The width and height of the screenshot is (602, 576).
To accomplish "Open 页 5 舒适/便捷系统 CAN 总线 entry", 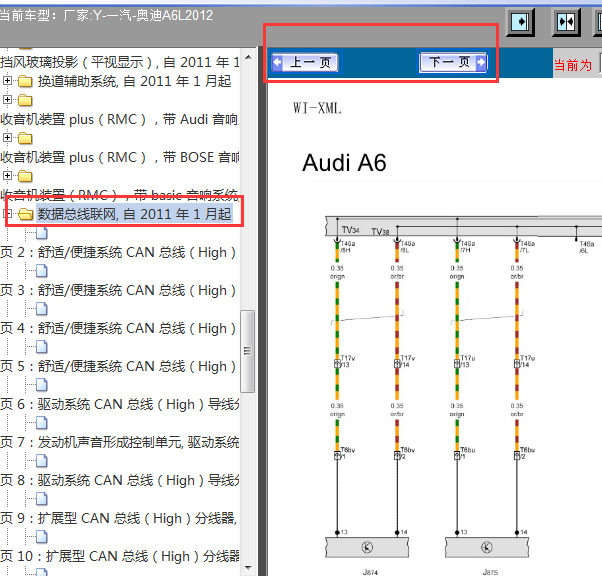I will tap(118, 366).
